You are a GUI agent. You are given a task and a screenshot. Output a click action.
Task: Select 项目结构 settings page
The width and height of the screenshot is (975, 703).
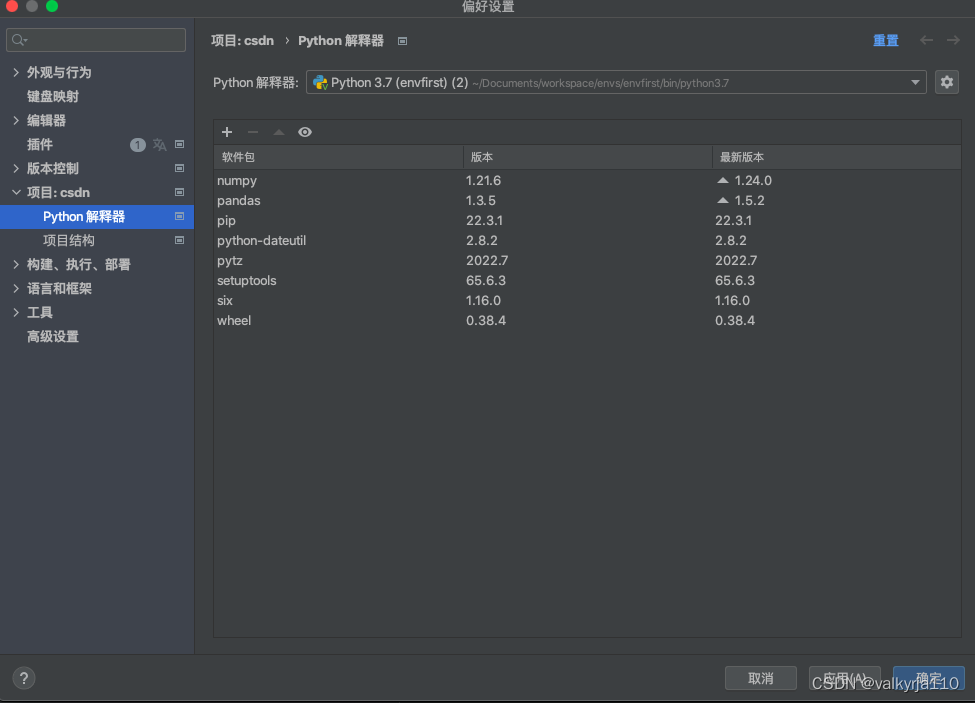pos(68,241)
